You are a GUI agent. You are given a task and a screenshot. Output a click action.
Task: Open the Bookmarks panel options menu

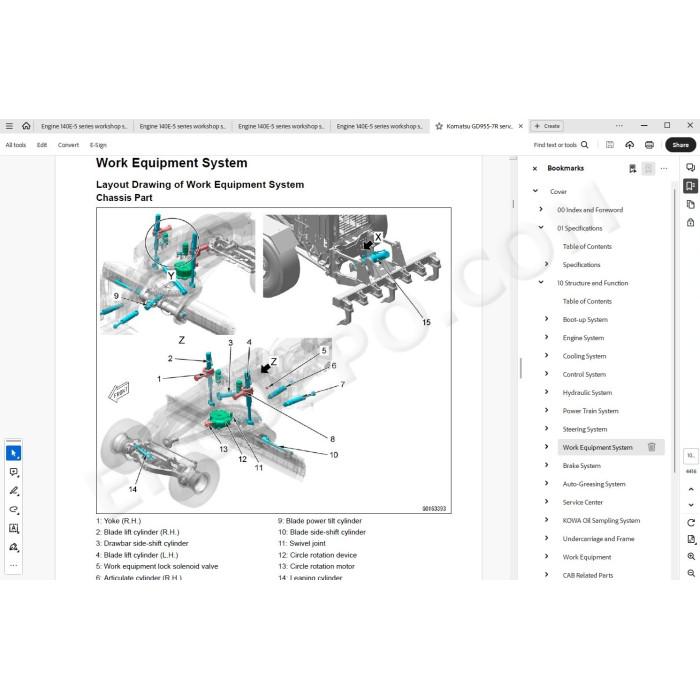(x=664, y=169)
